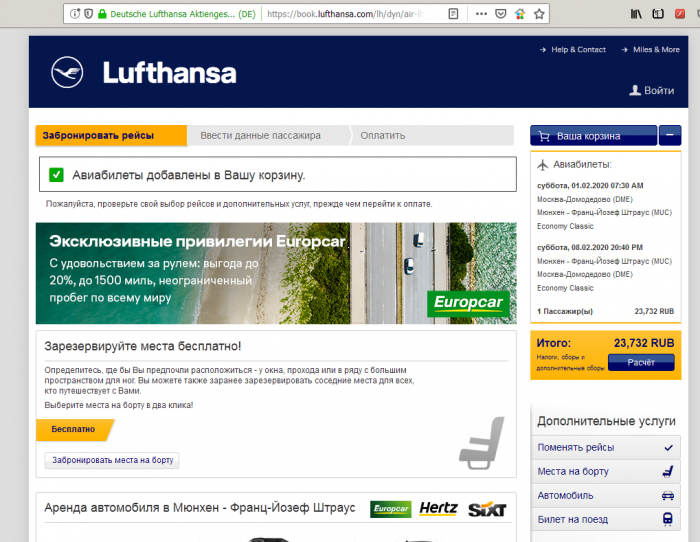Click the Lufthansa crane logo
The height and width of the screenshot is (542, 700).
coord(67,72)
